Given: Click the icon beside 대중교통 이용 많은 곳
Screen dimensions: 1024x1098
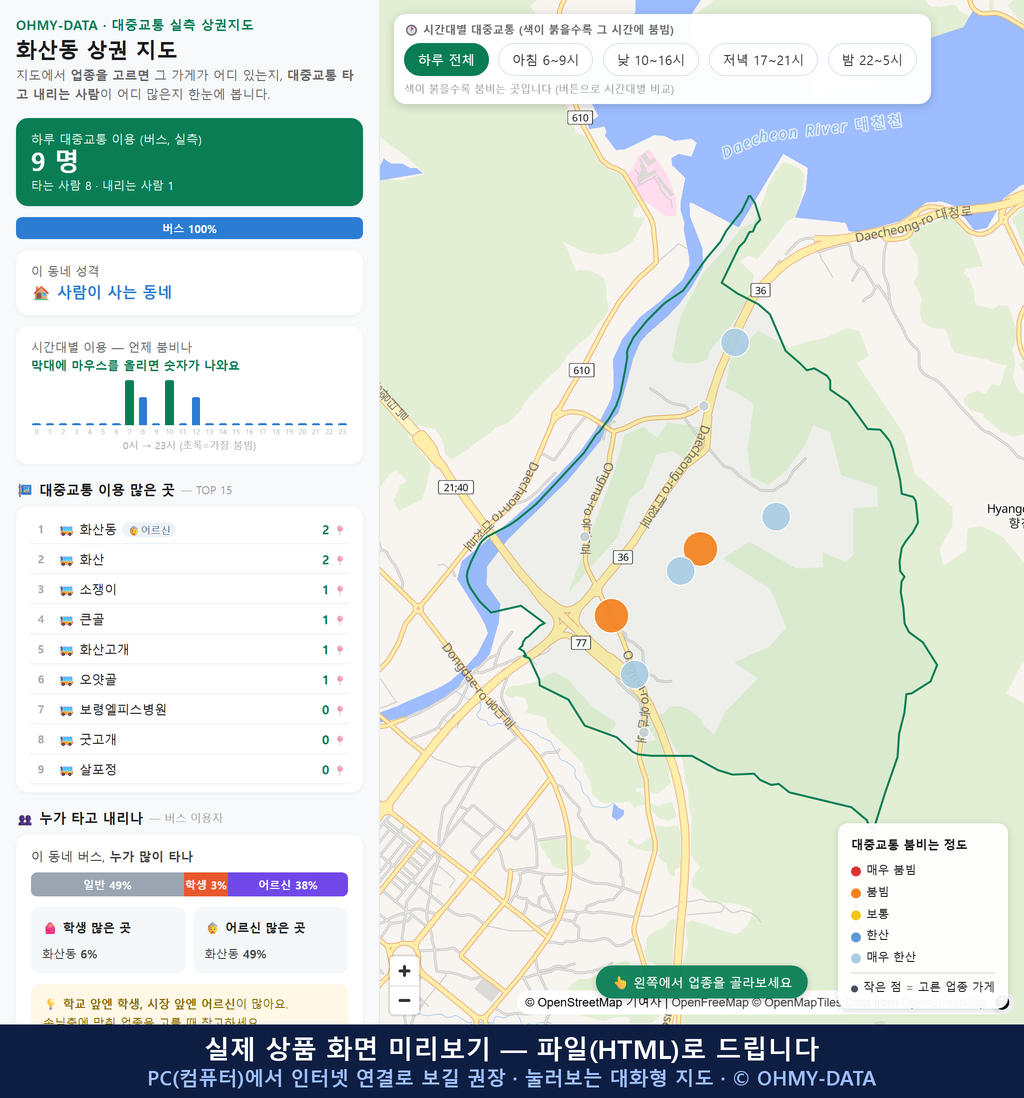Looking at the screenshot, I should [25, 490].
